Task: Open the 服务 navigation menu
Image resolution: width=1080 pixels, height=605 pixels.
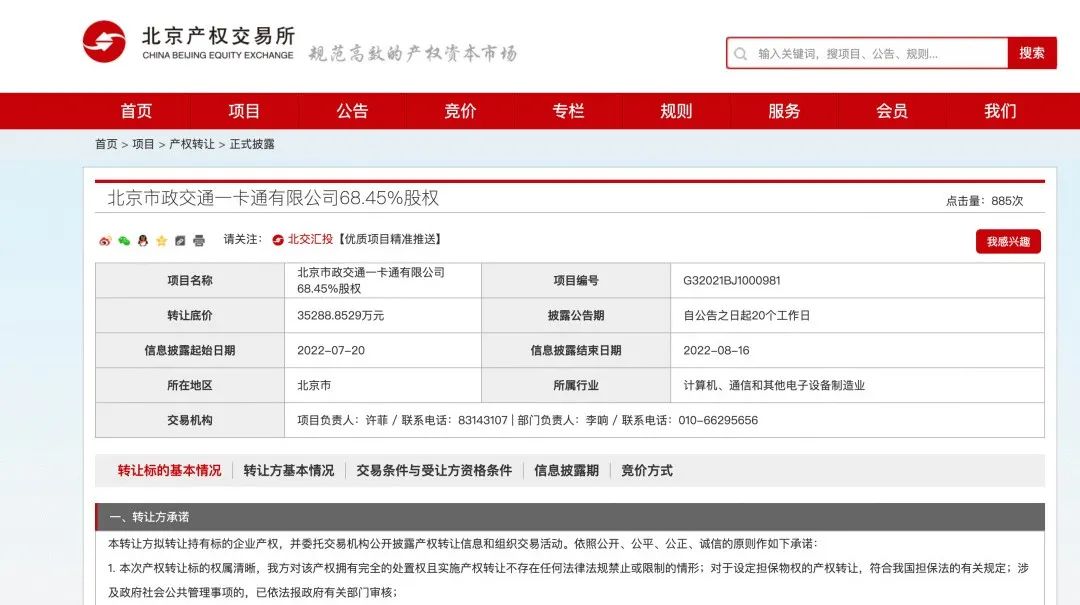Action: point(784,111)
